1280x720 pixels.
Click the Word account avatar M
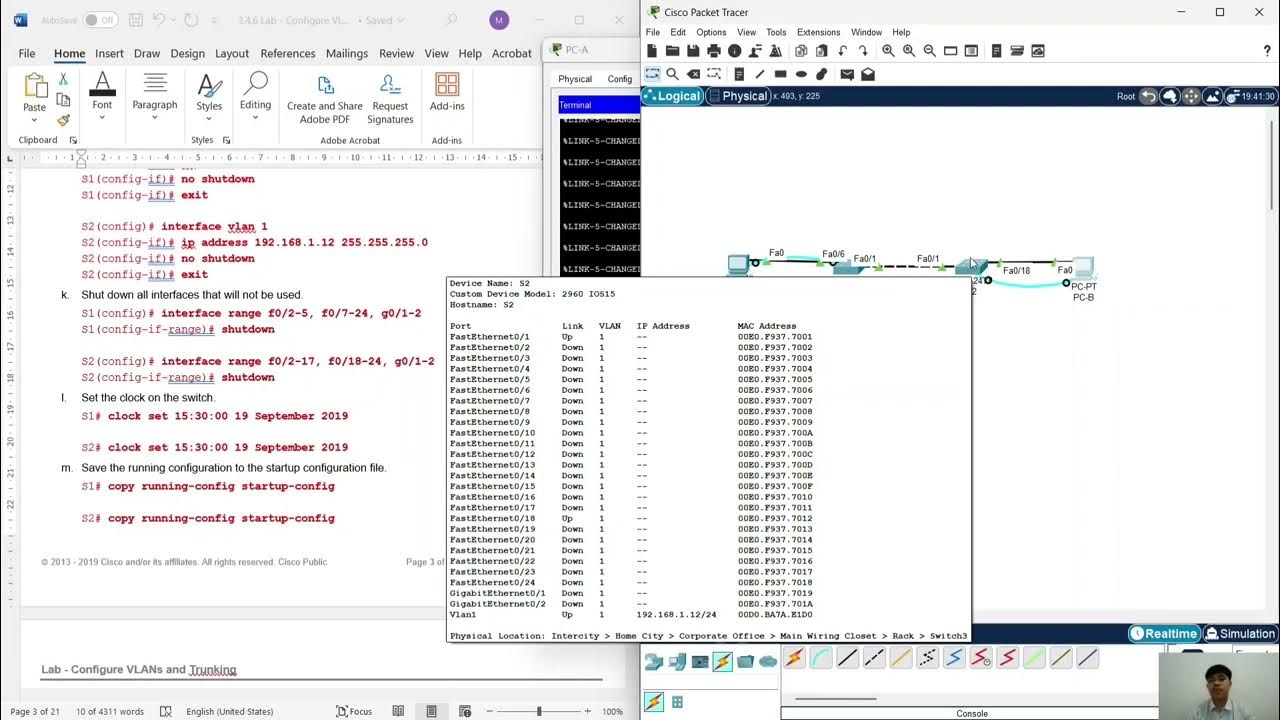point(499,20)
